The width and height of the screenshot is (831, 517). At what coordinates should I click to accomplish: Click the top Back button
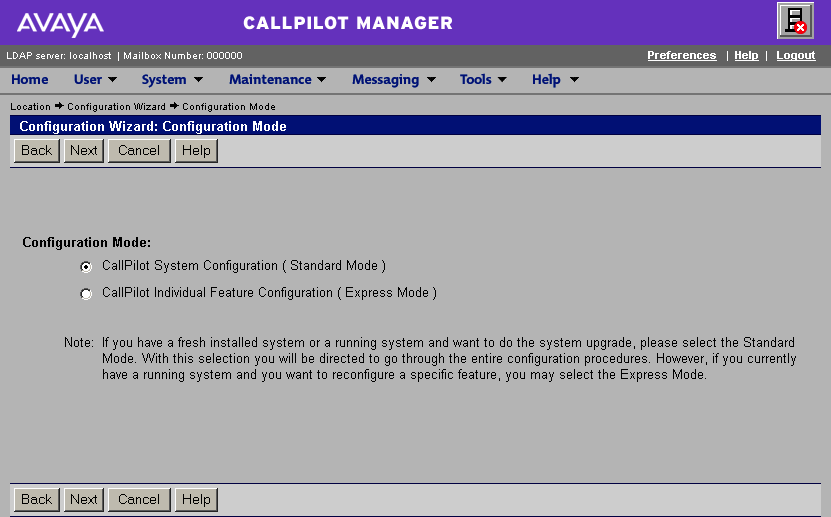tap(37, 151)
